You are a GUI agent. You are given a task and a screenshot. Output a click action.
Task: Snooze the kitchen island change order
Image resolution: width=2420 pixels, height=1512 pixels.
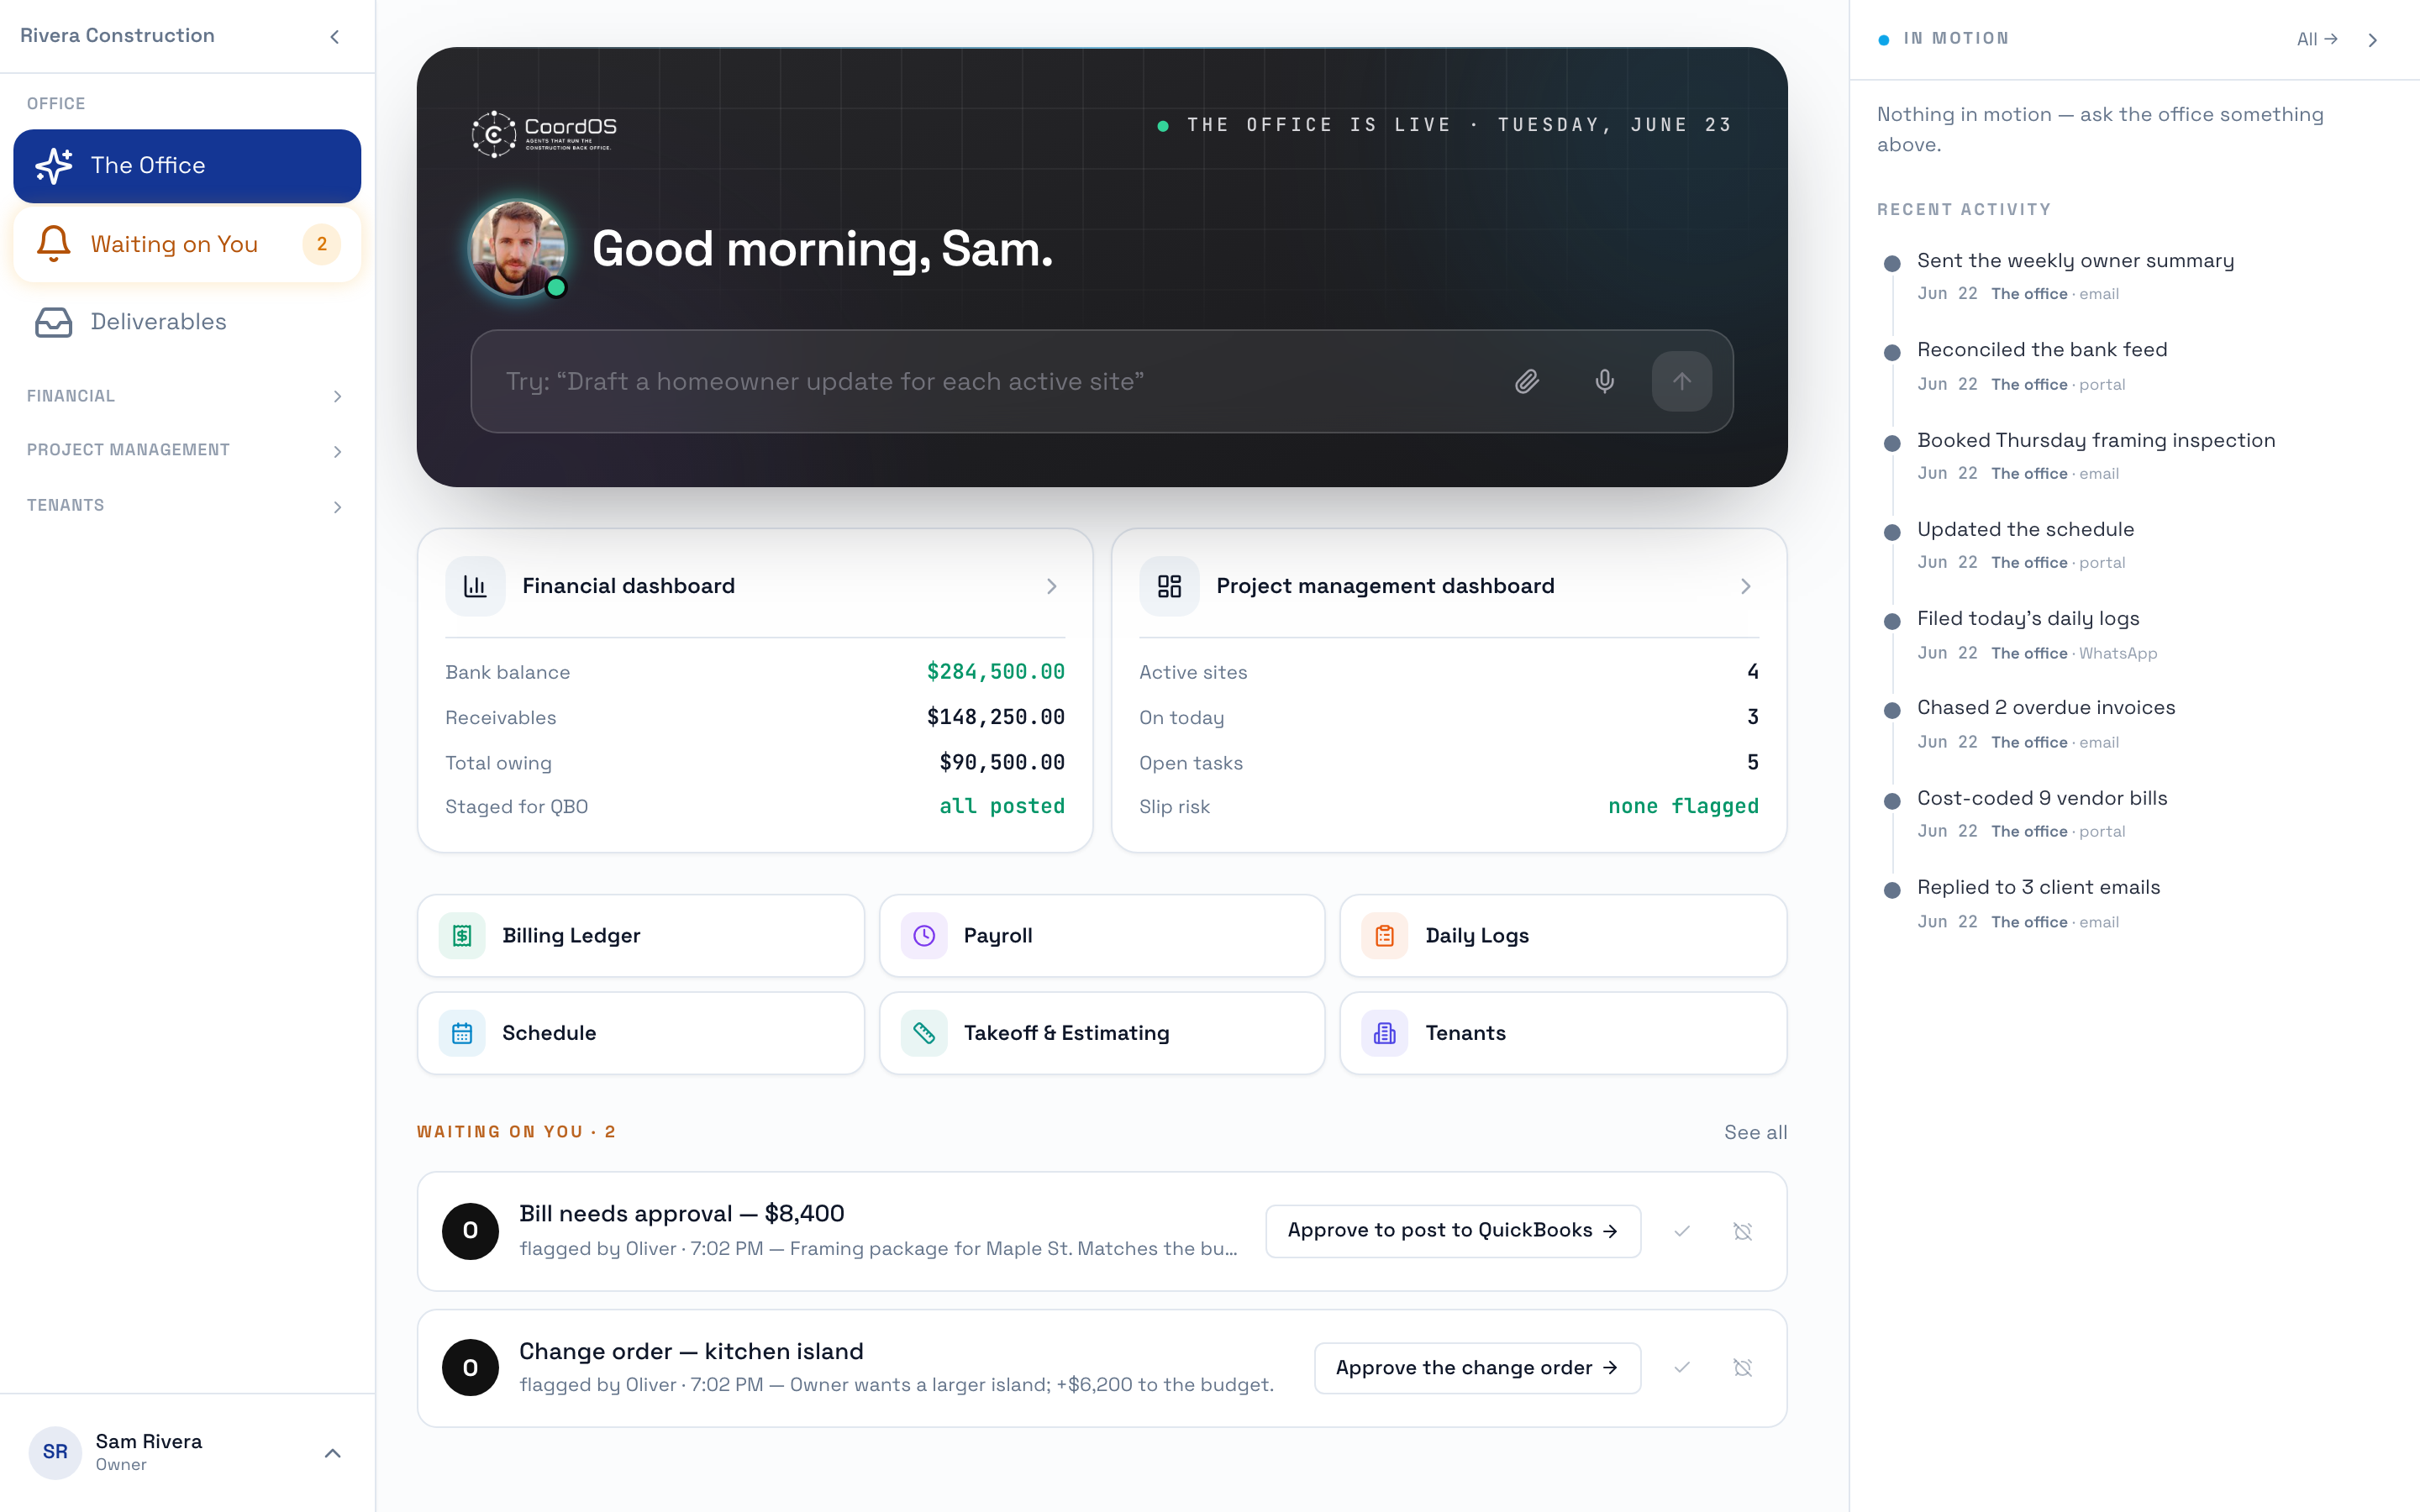1742,1368
